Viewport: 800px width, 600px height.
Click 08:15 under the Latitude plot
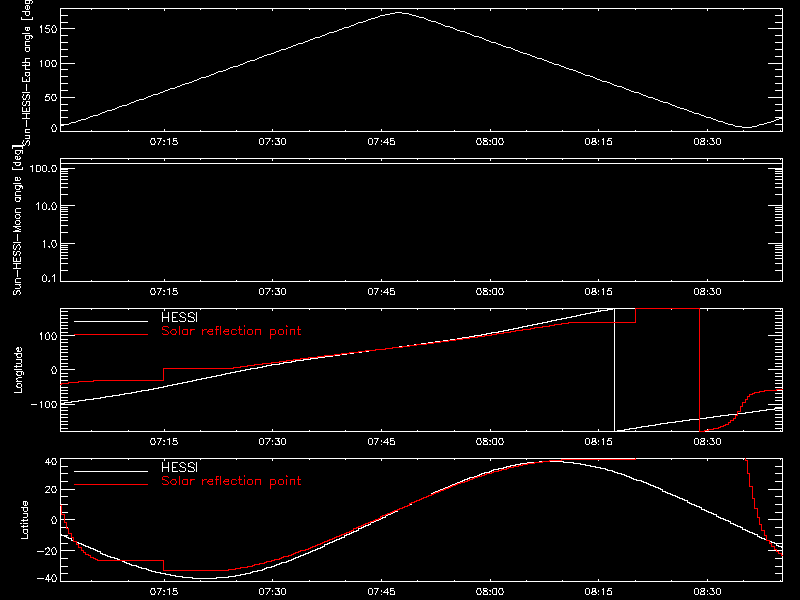pos(598,592)
